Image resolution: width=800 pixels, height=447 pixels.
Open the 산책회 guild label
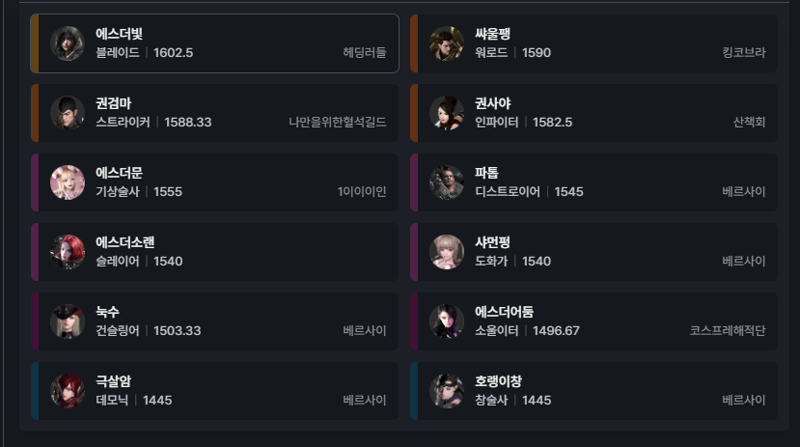[x=749, y=122]
